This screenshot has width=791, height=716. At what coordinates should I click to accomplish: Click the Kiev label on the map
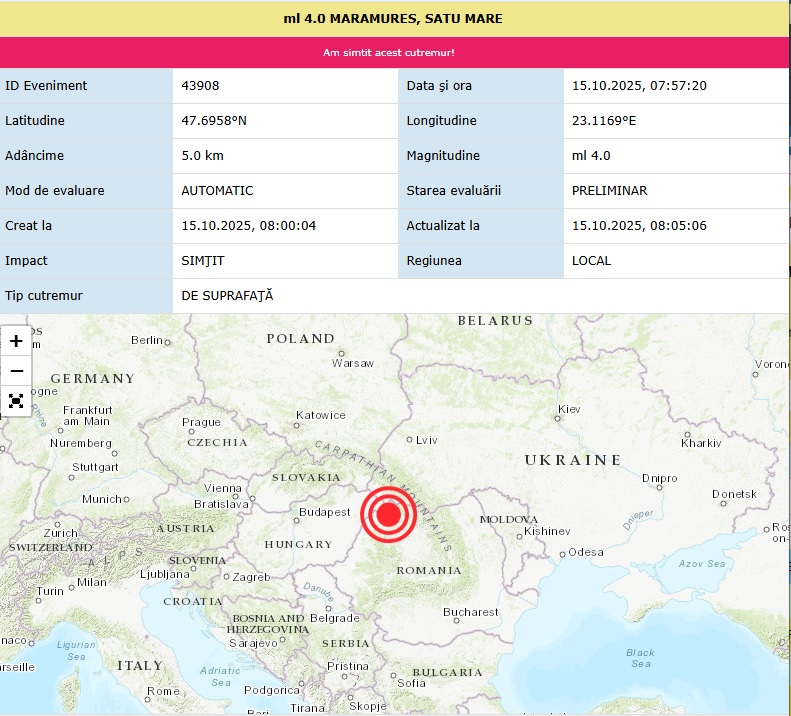pyautogui.click(x=568, y=409)
